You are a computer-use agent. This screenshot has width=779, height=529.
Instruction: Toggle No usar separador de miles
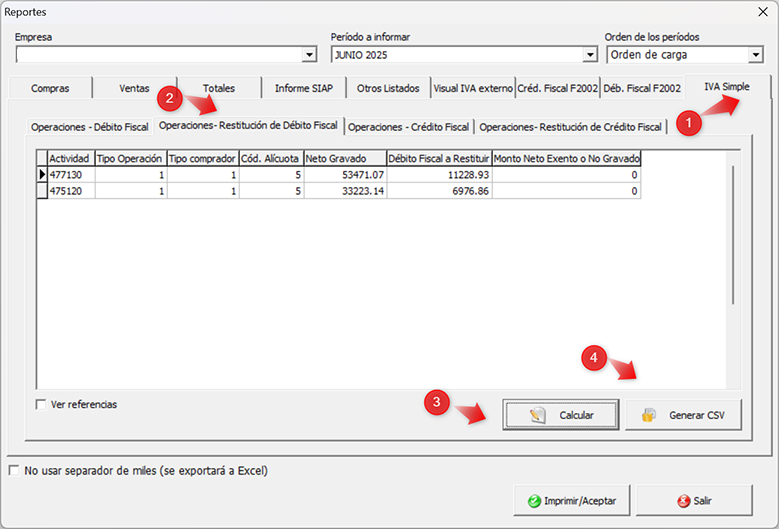click(x=13, y=470)
